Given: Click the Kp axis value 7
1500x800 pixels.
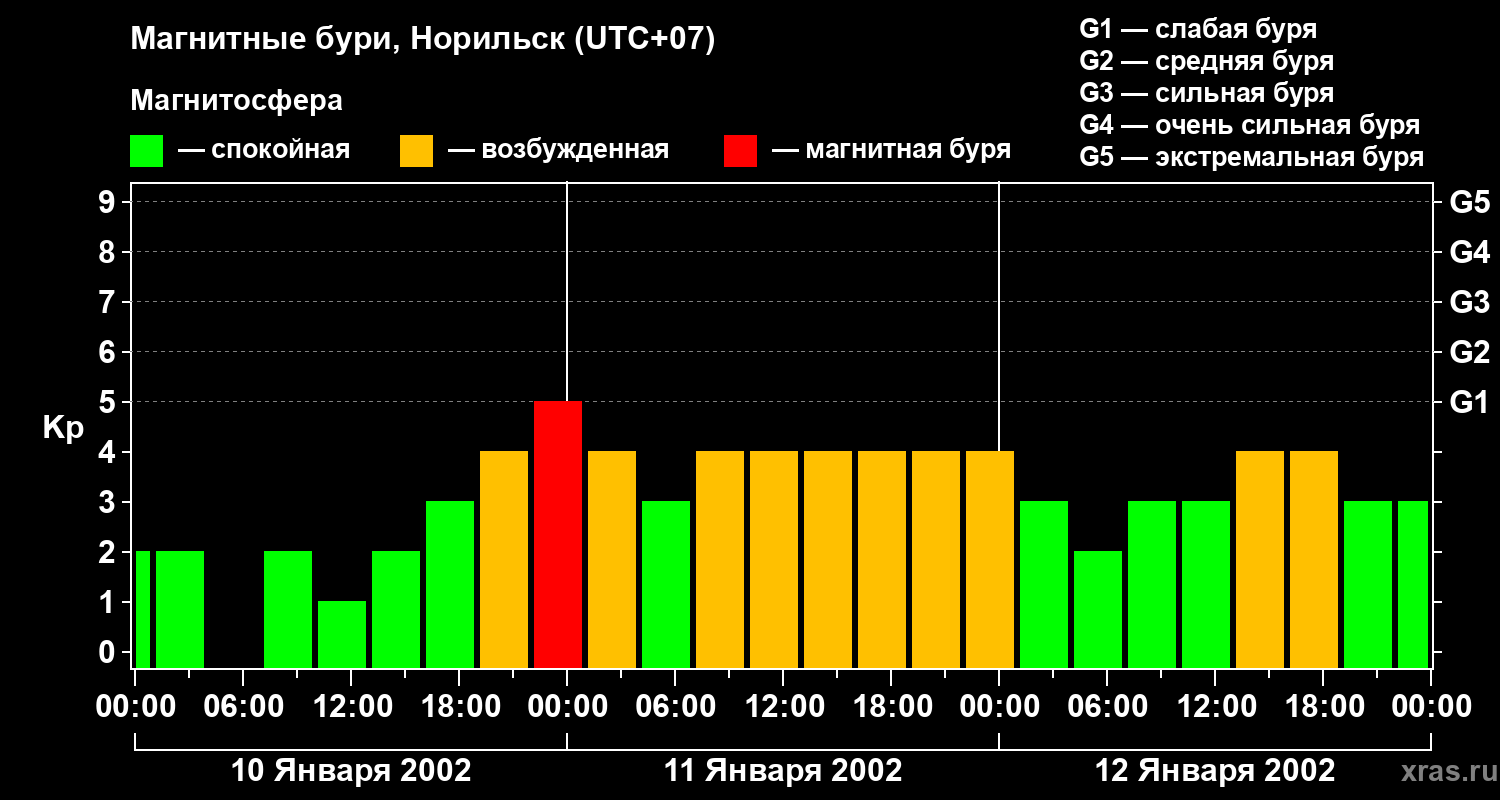Looking at the screenshot, I should [109, 302].
